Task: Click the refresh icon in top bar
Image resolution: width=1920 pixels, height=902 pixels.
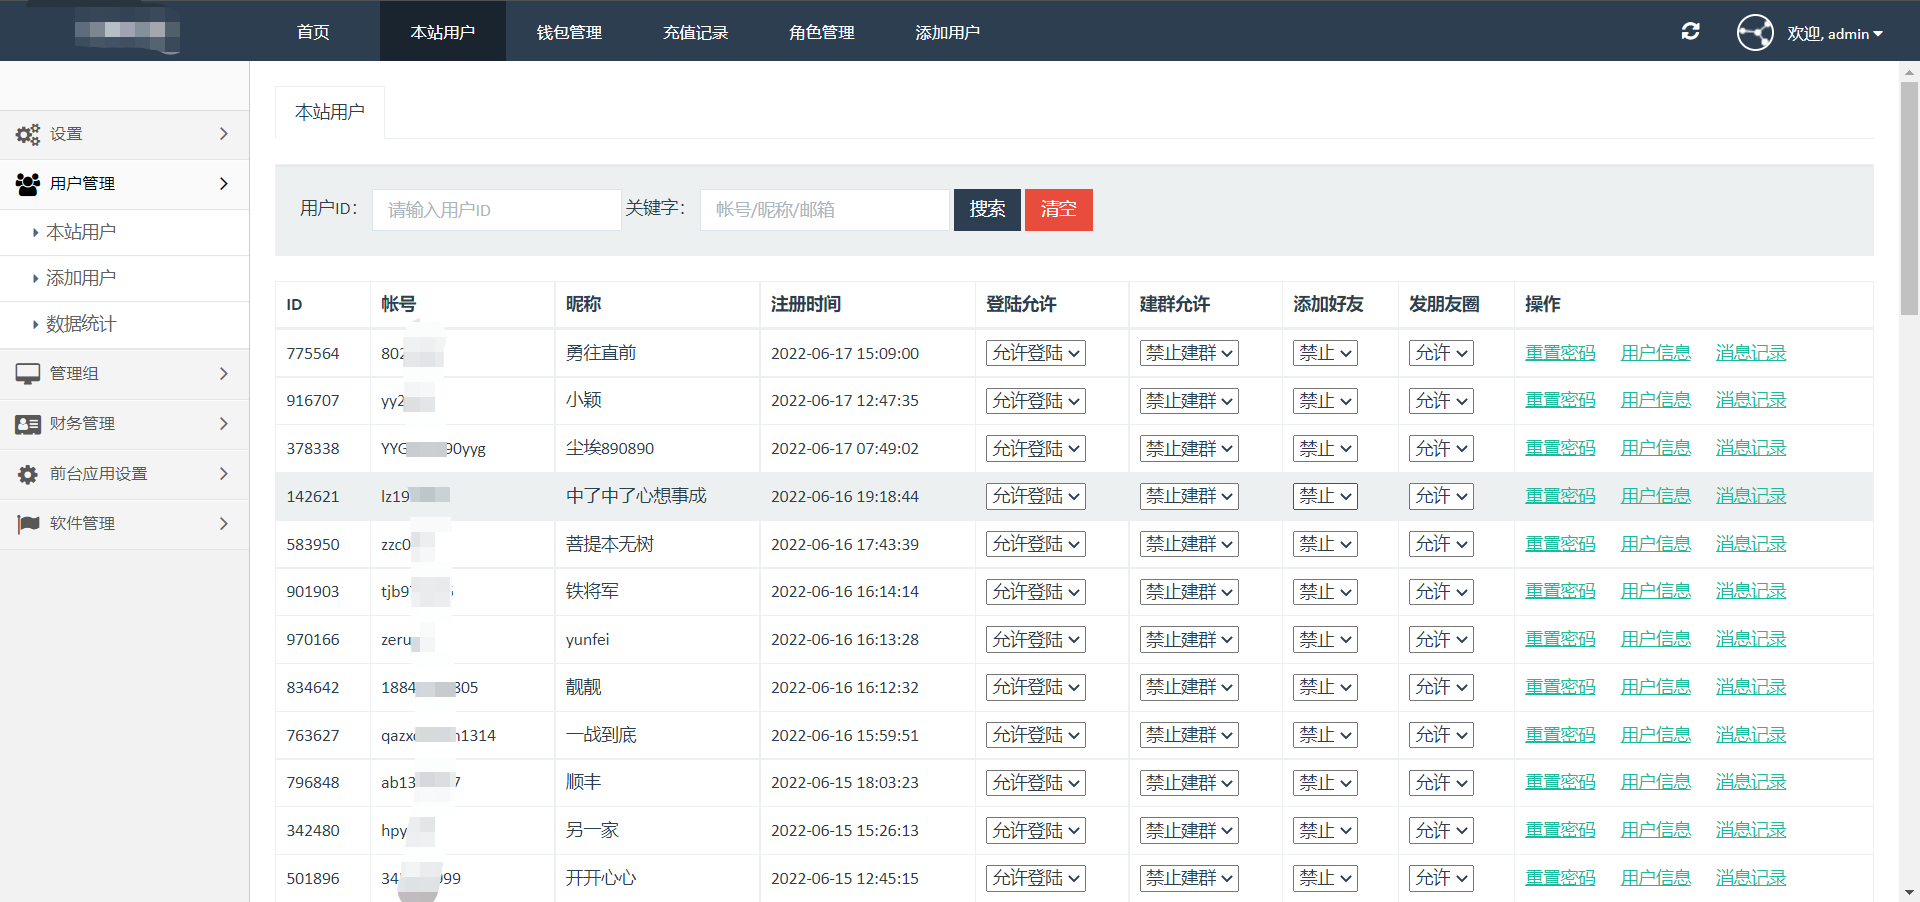Action: 1690,32
